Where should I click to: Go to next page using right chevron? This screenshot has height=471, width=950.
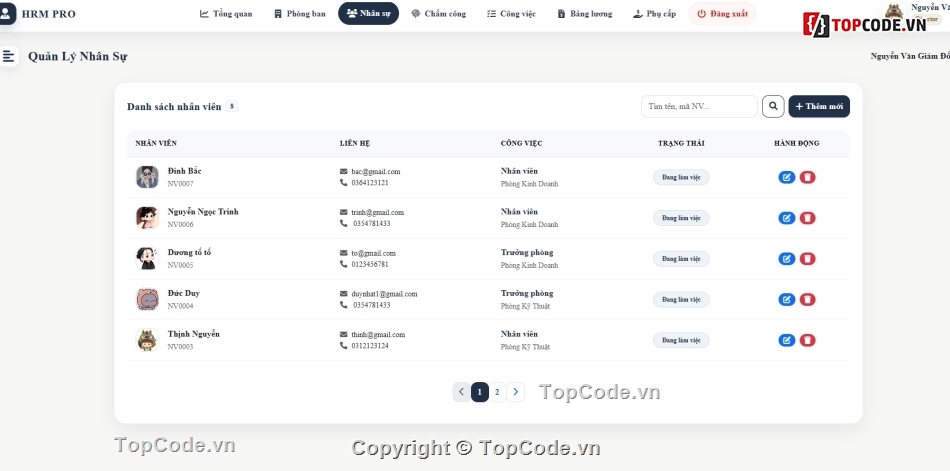(515, 392)
